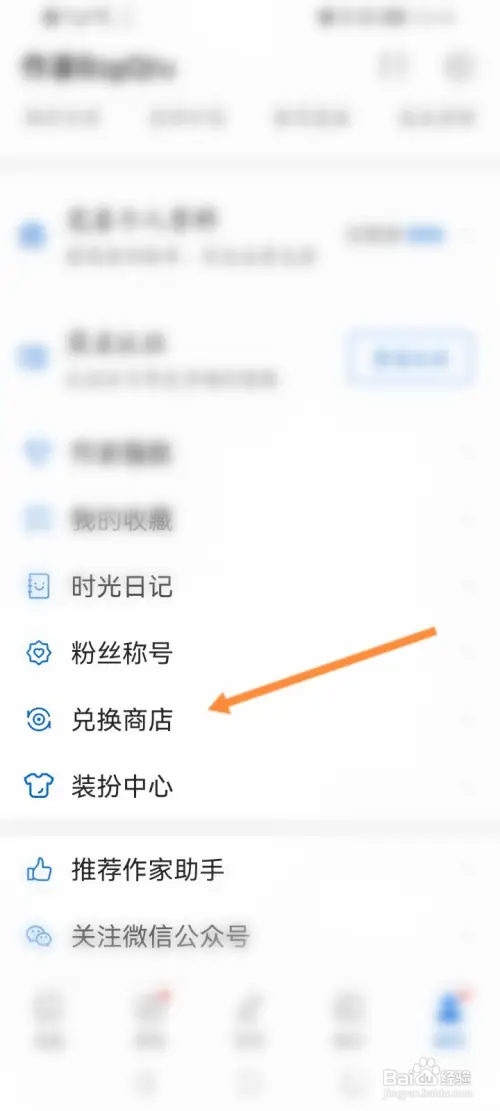Expand the chevron on 时光日记 row

tap(467, 587)
